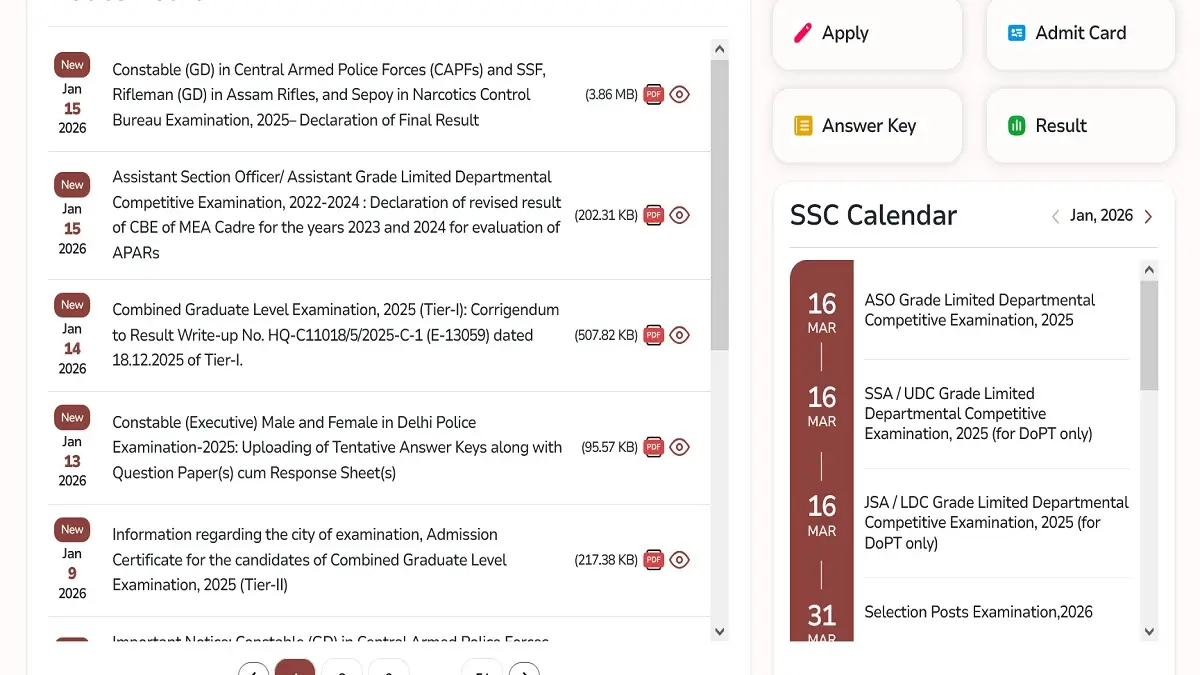Download PDF for CGL 2025 Tier-I corrigendum

(653, 335)
